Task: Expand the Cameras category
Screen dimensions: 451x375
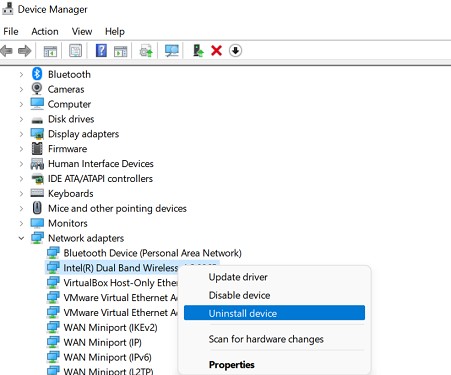Action: [x=21, y=89]
